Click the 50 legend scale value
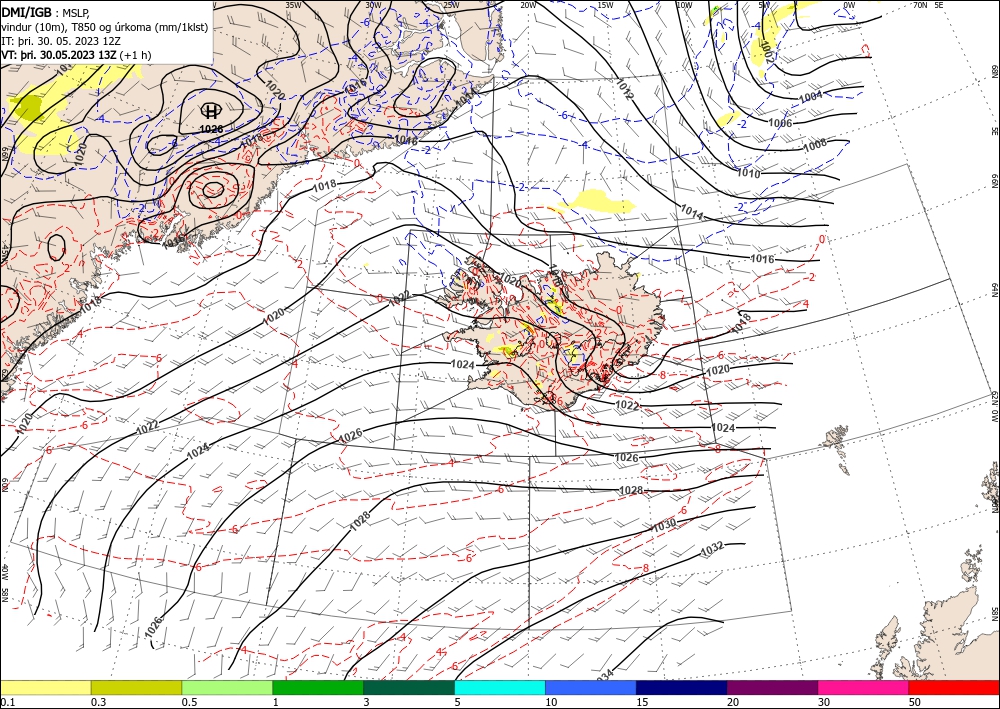This screenshot has width=1000, height=709. 915,702
